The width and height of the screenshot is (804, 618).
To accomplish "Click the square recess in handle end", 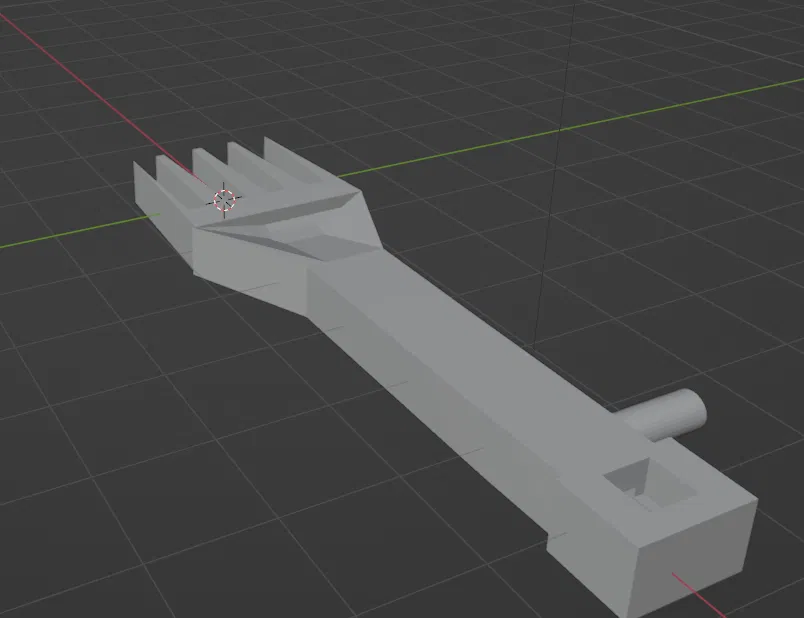I will pyautogui.click(x=651, y=485).
